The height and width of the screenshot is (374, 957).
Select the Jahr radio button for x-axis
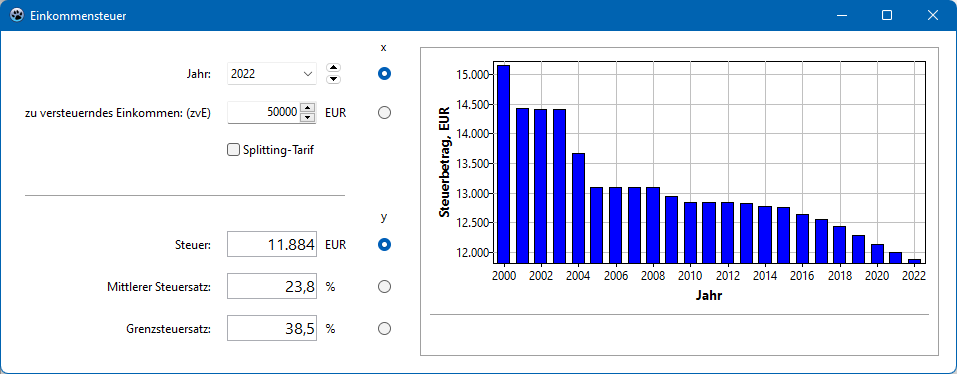[x=384, y=74]
